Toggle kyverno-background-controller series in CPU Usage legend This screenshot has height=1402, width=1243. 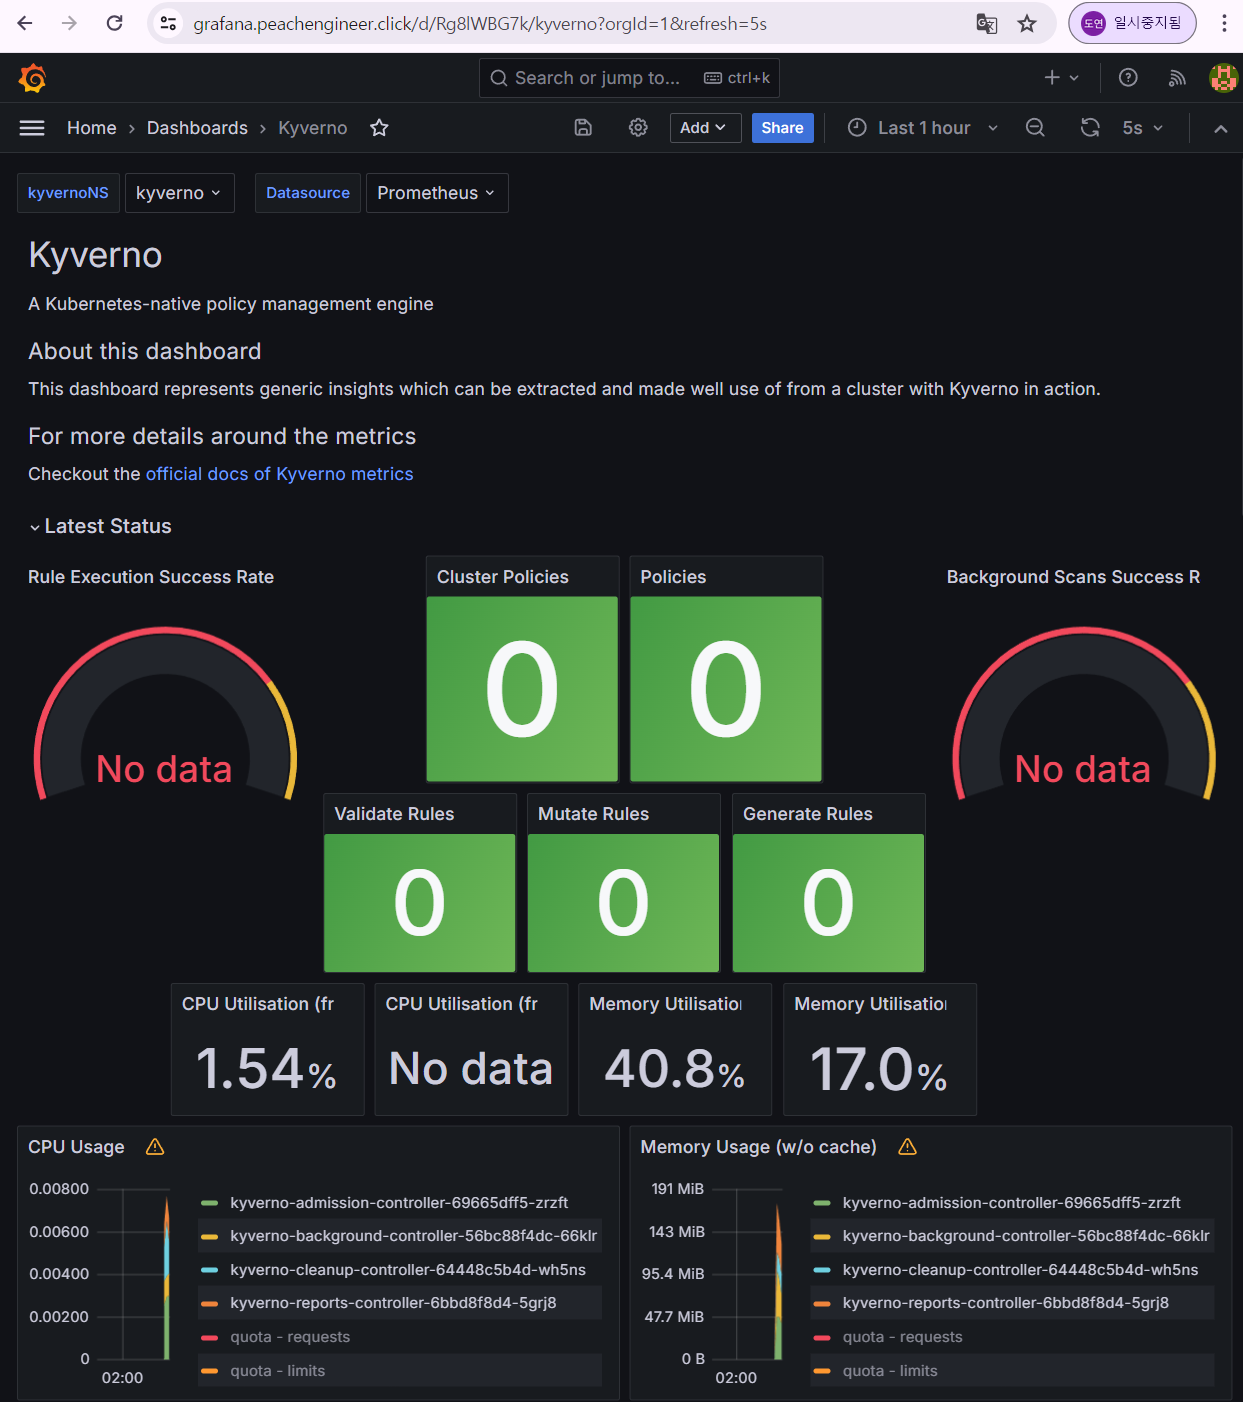413,1236
